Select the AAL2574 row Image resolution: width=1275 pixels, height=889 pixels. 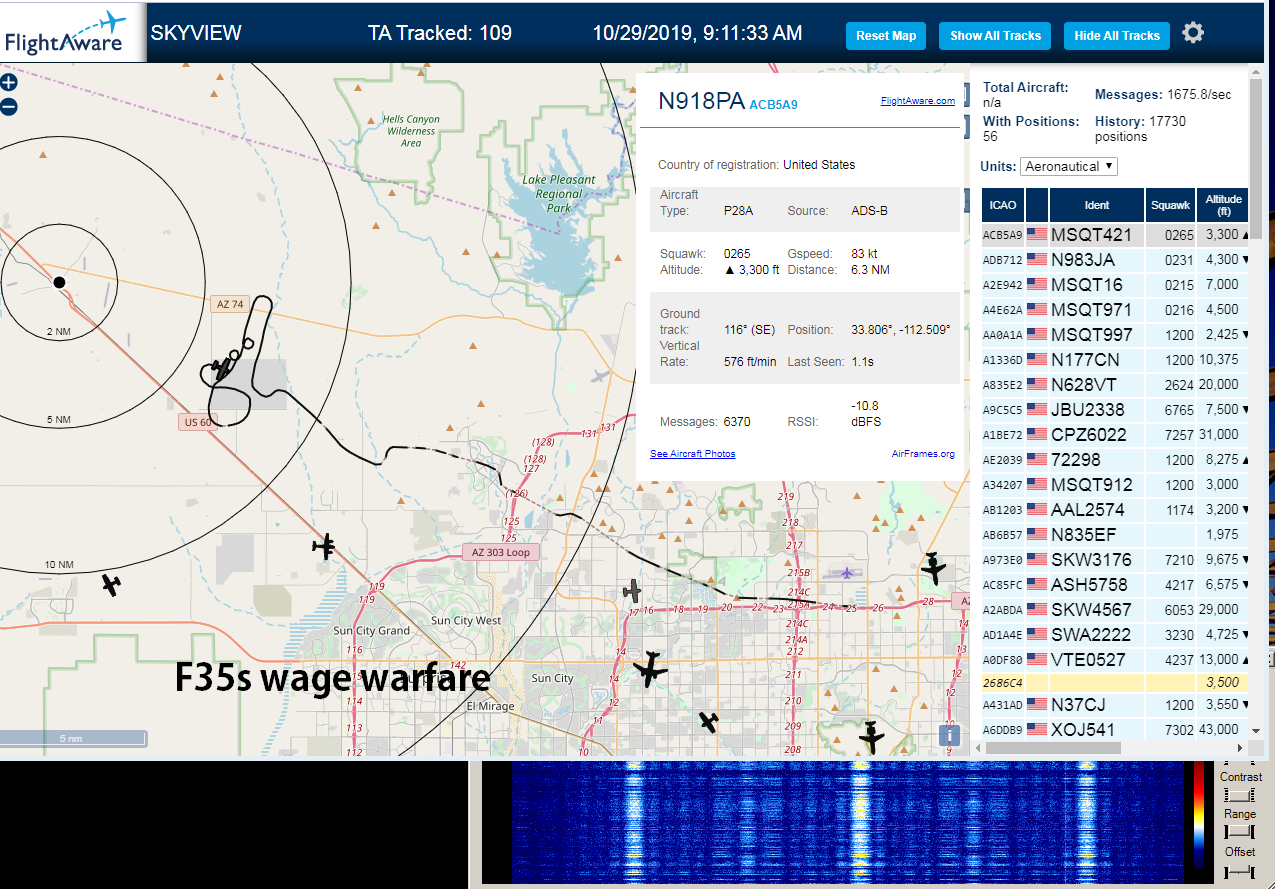(1115, 510)
